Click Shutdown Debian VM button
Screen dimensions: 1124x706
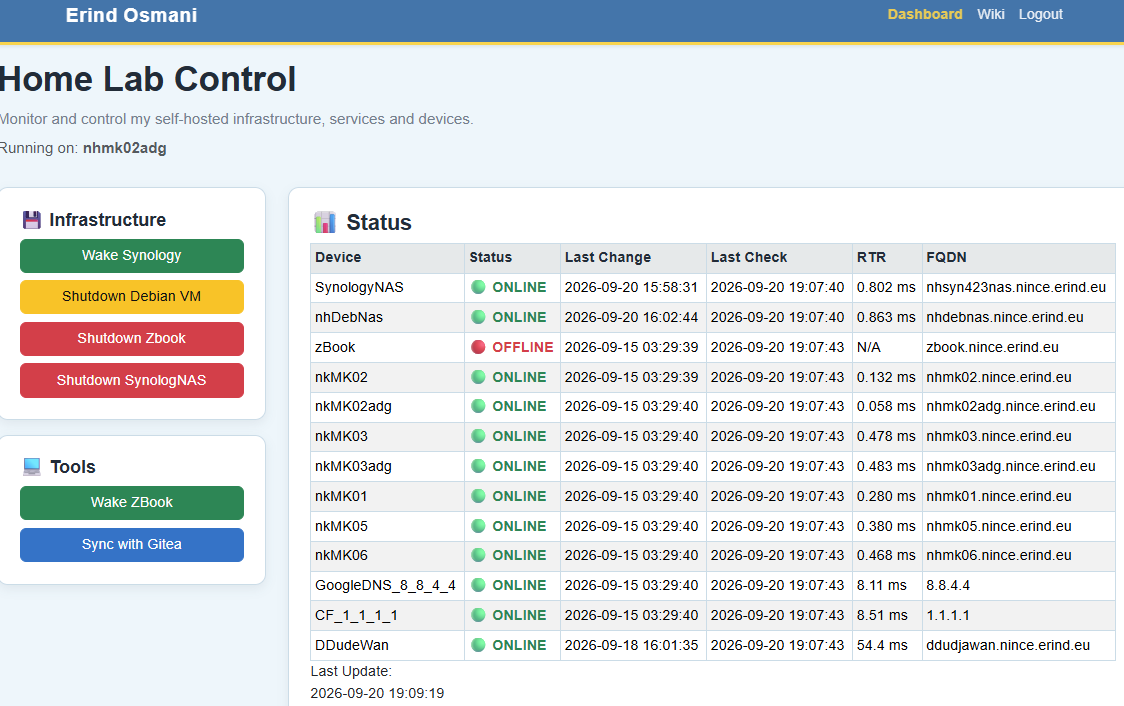tap(132, 297)
